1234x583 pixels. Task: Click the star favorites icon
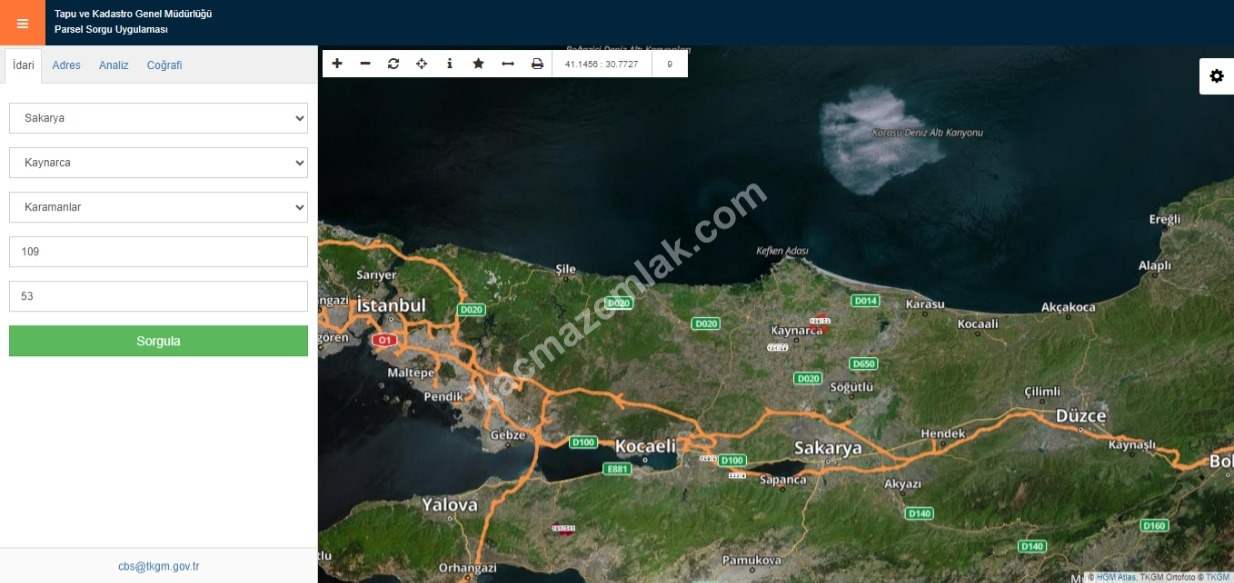478,64
